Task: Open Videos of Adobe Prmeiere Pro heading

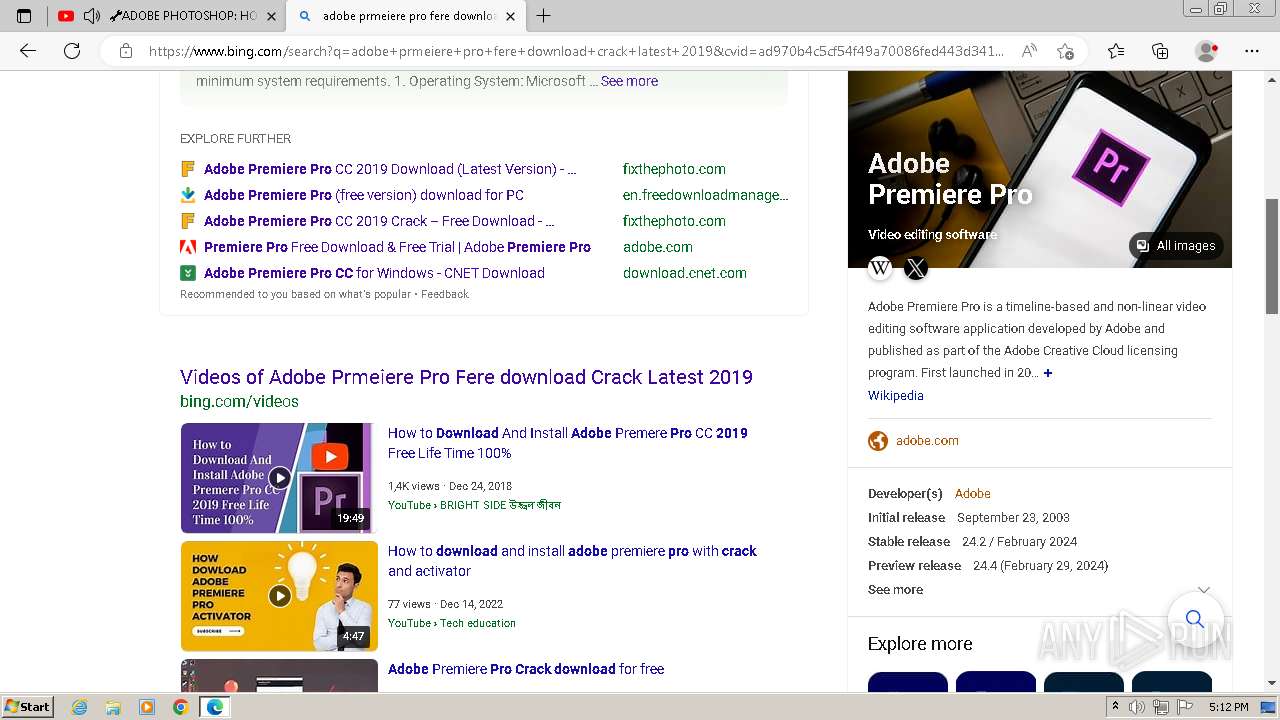Action: pos(466,377)
